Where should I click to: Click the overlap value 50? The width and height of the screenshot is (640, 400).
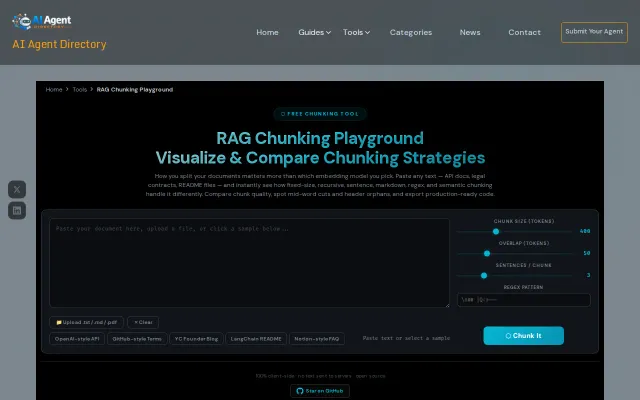tap(587, 253)
